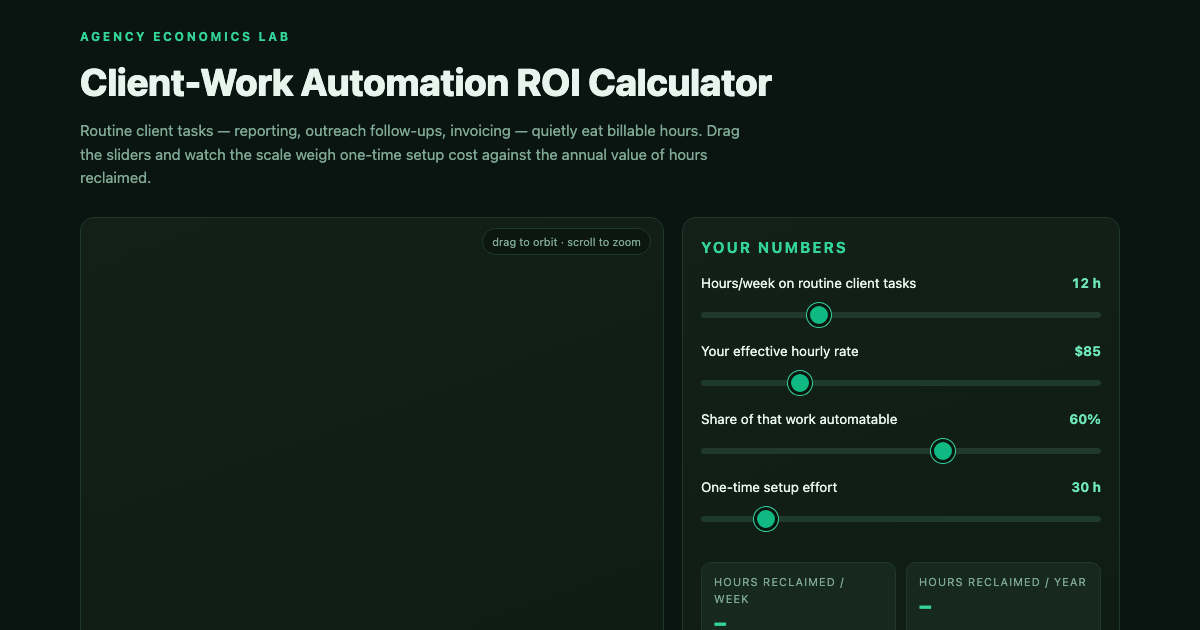Click the 'Hours reclaimed / week' card

pos(798,596)
